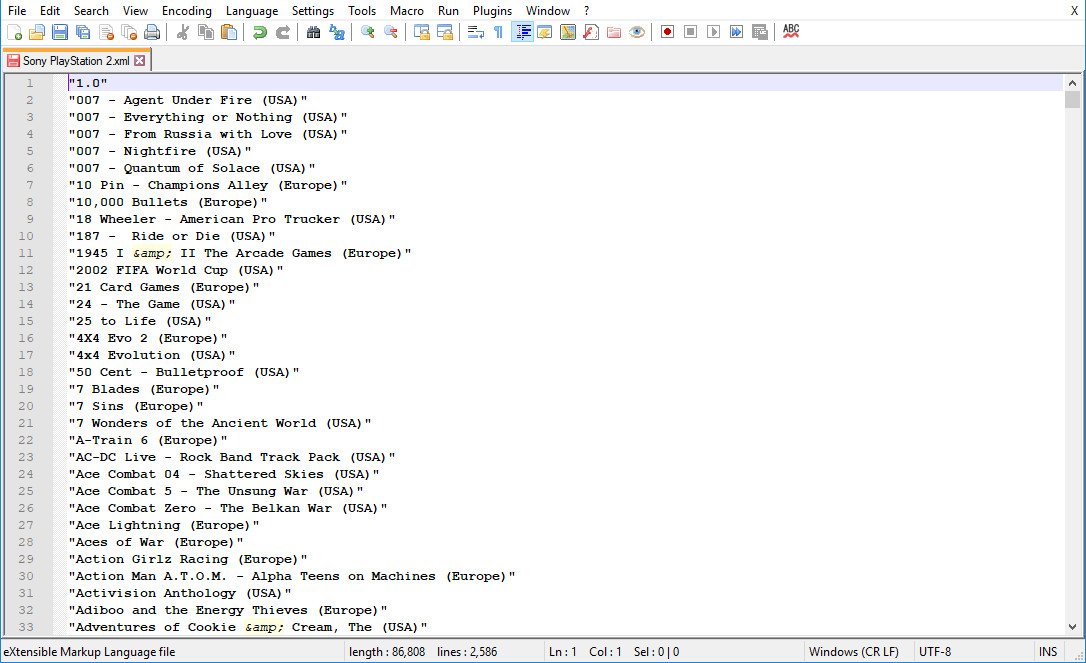The image size is (1086, 663).
Task: Toggle synchronize vertical scrolling icon
Action: pyautogui.click(x=422, y=32)
